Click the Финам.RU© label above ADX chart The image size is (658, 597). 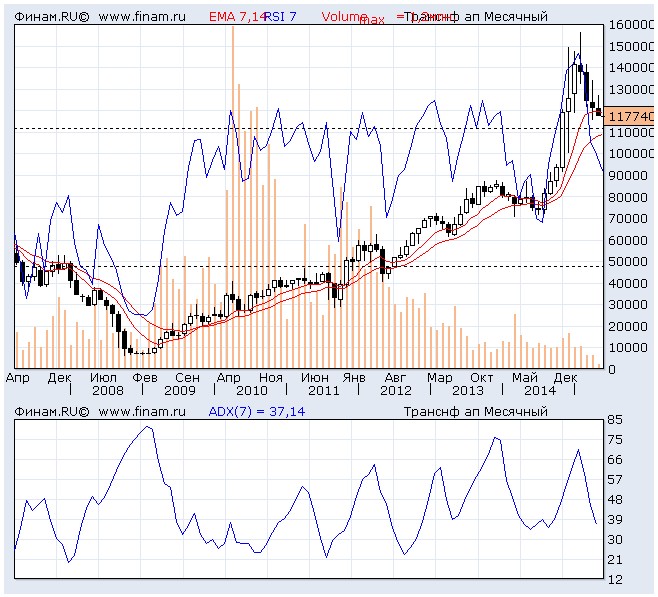coord(52,412)
